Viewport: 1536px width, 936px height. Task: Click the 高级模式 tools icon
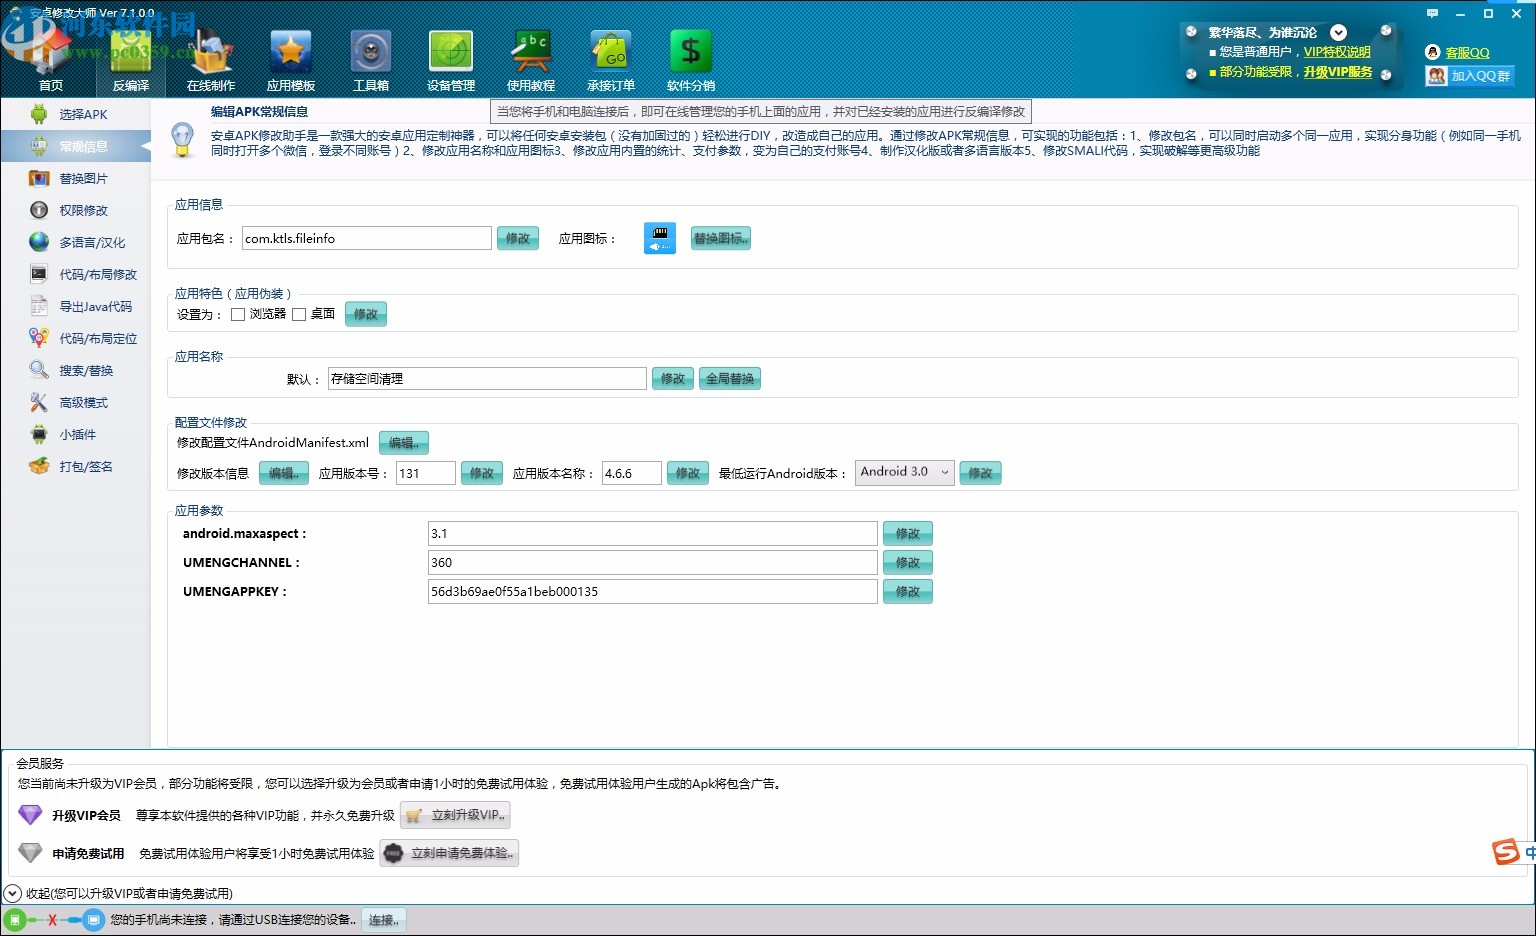pos(39,402)
